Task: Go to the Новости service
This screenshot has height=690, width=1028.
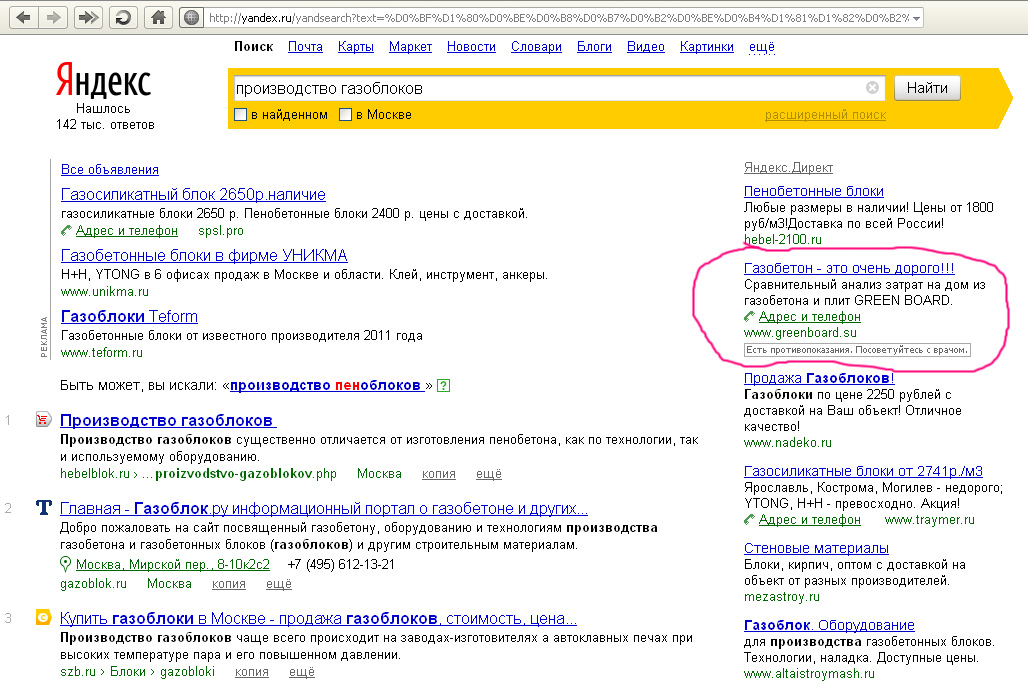Action: 471,47
